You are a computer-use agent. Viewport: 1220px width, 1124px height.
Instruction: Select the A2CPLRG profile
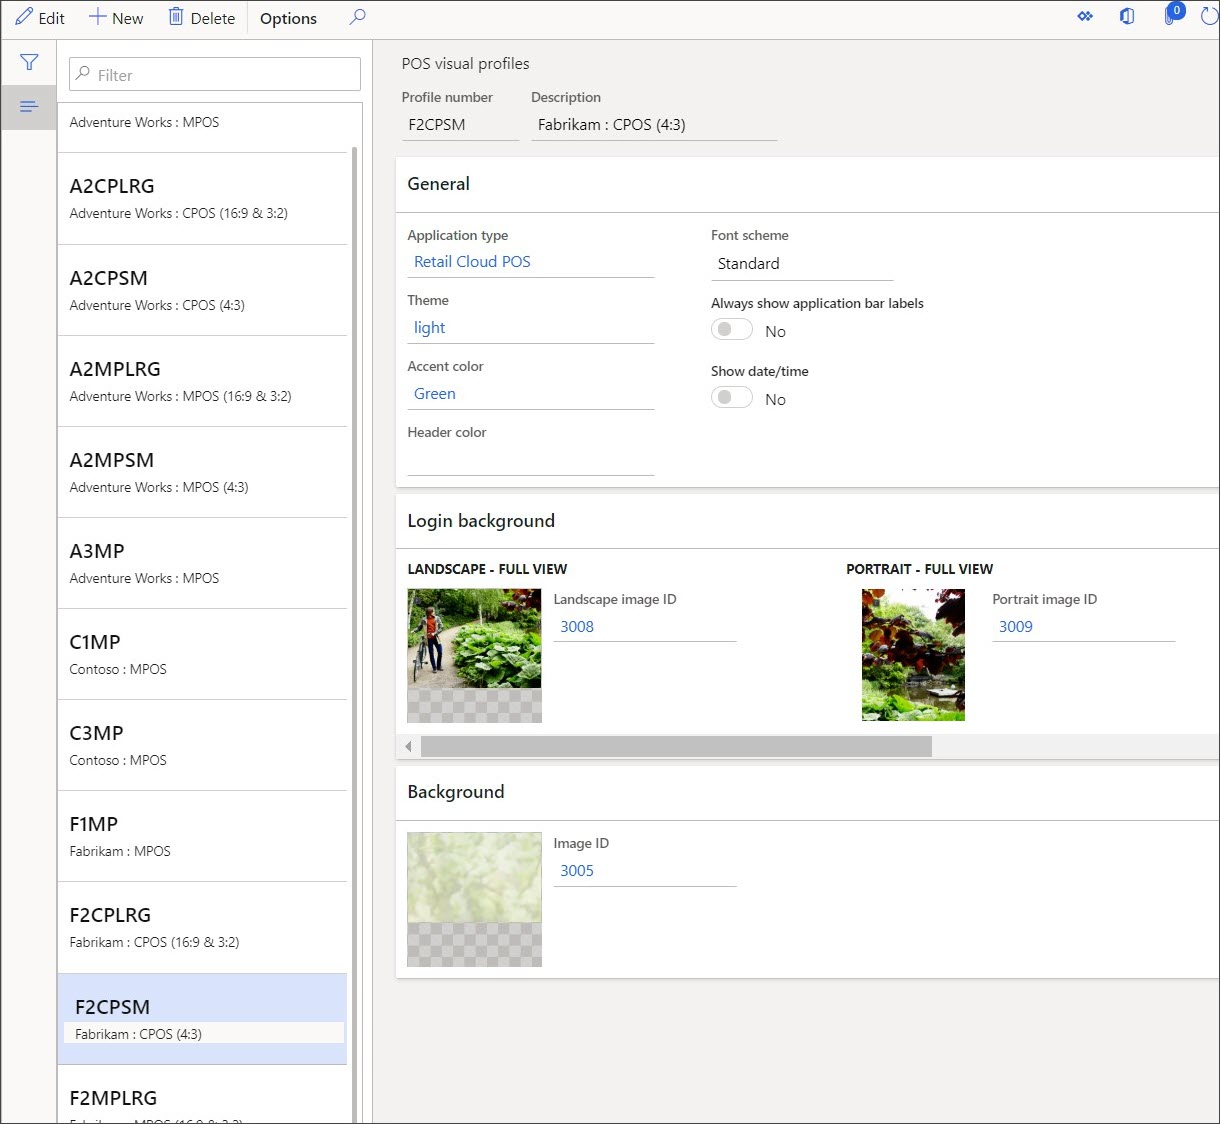[202, 198]
